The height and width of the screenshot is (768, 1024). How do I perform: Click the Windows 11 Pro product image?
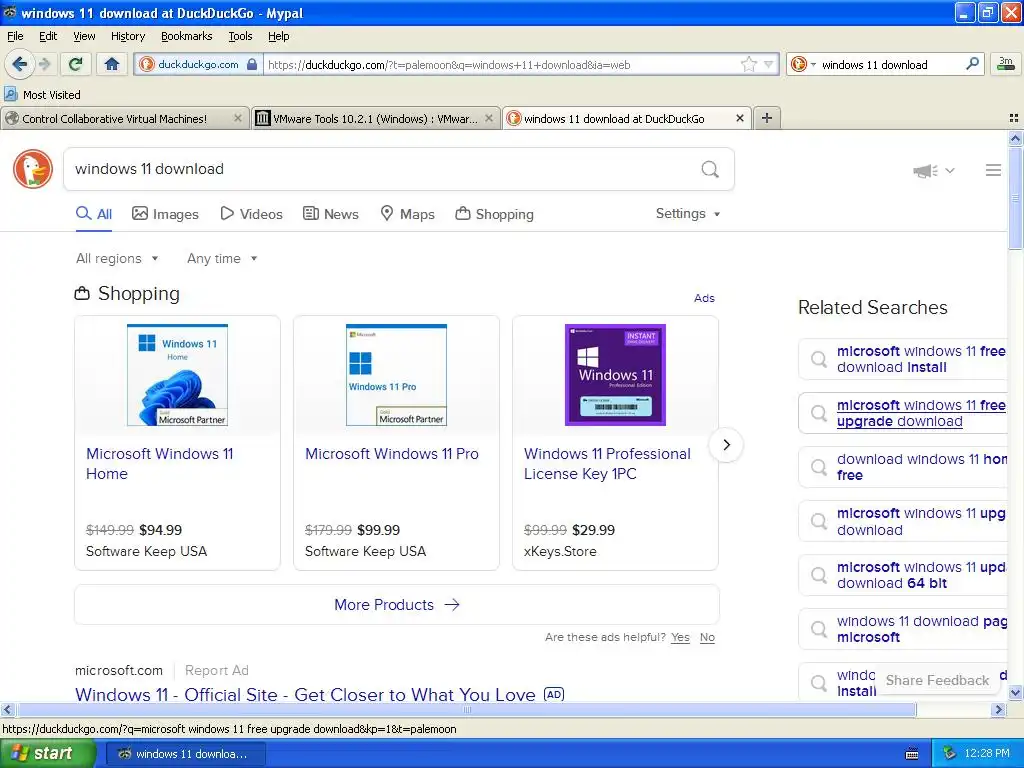[x=396, y=375]
